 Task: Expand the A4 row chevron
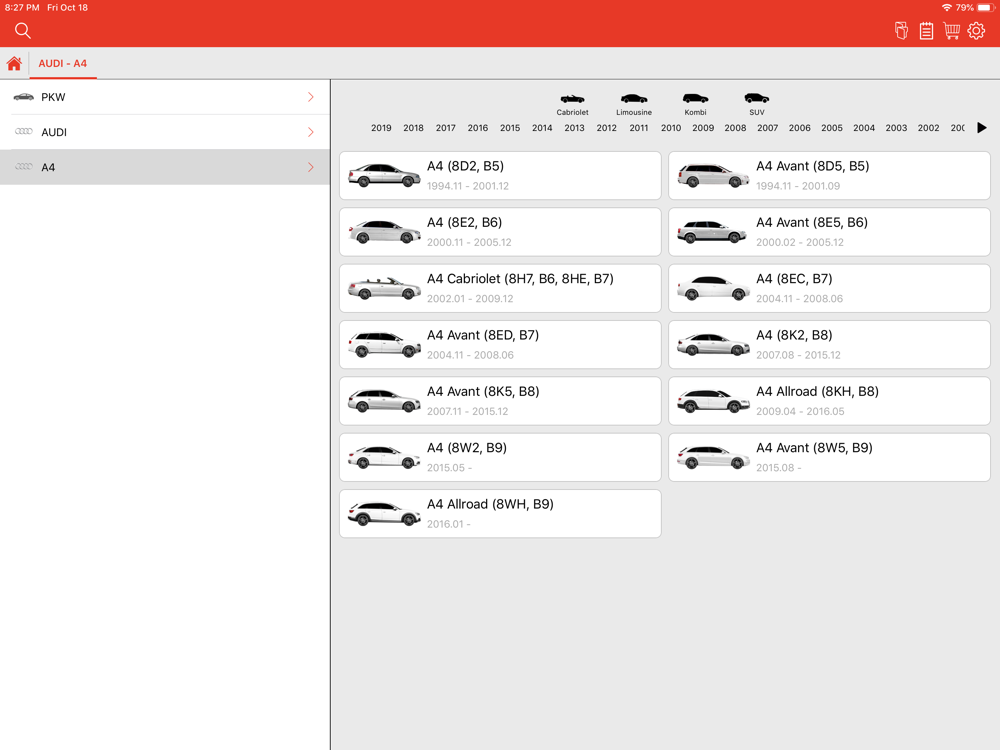pos(311,167)
